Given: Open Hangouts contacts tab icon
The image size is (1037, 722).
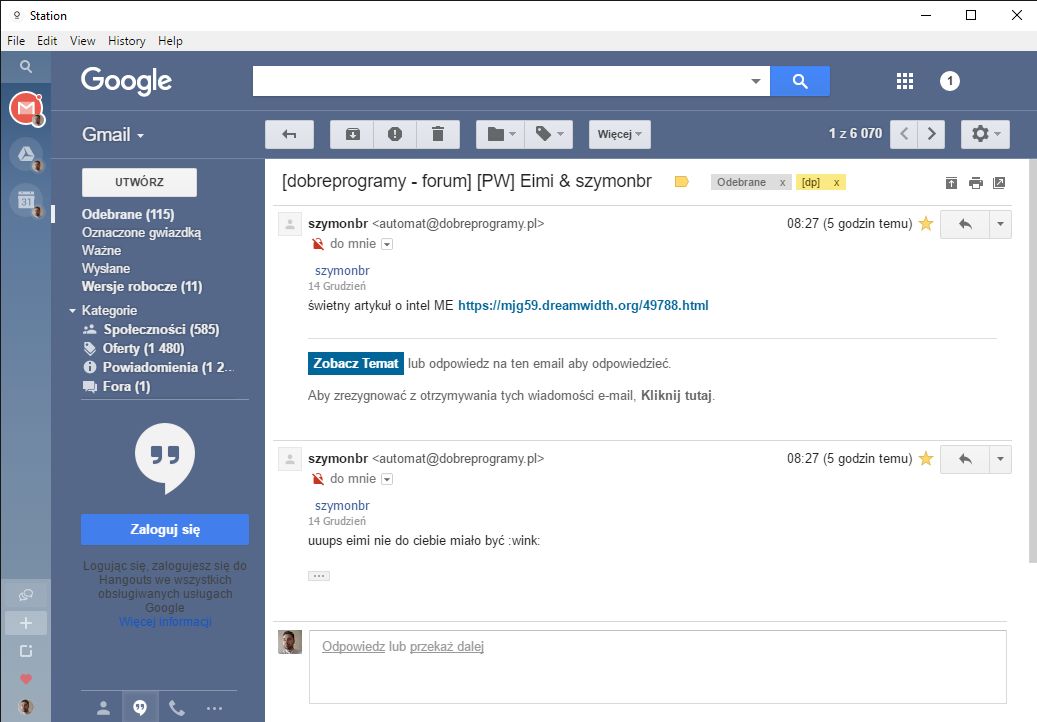Looking at the screenshot, I should (103, 708).
